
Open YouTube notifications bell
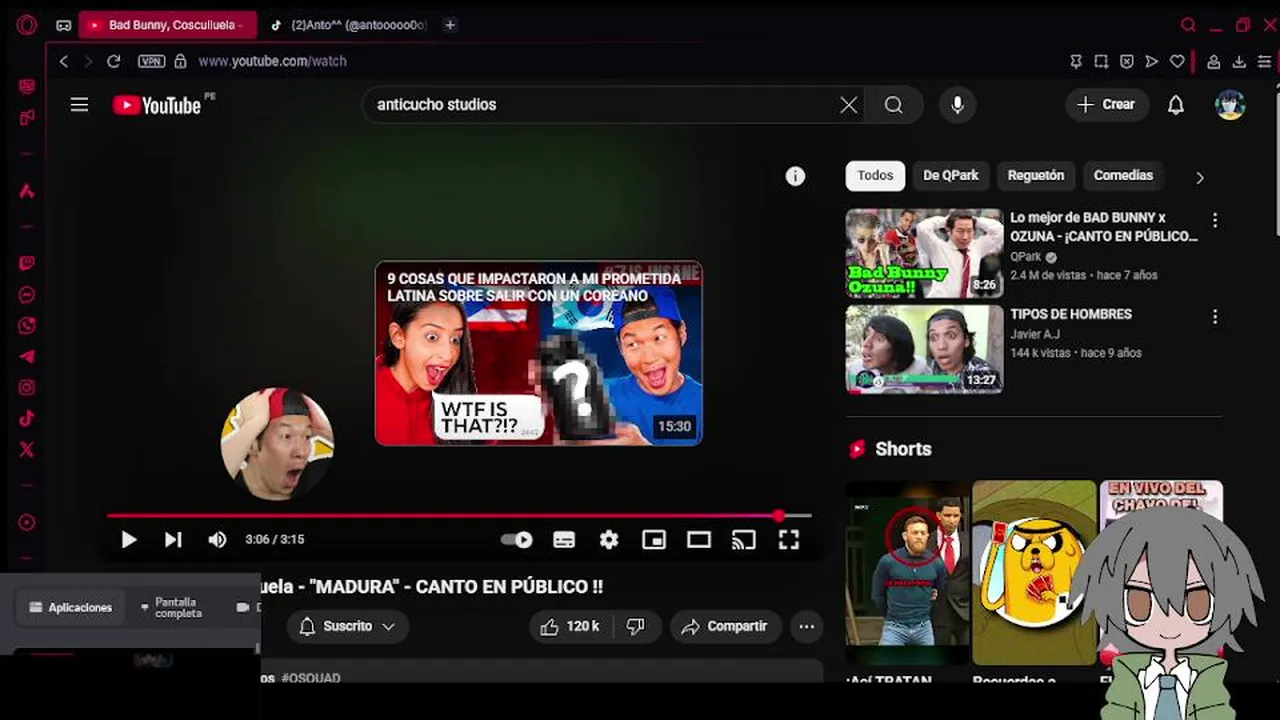tap(1176, 105)
